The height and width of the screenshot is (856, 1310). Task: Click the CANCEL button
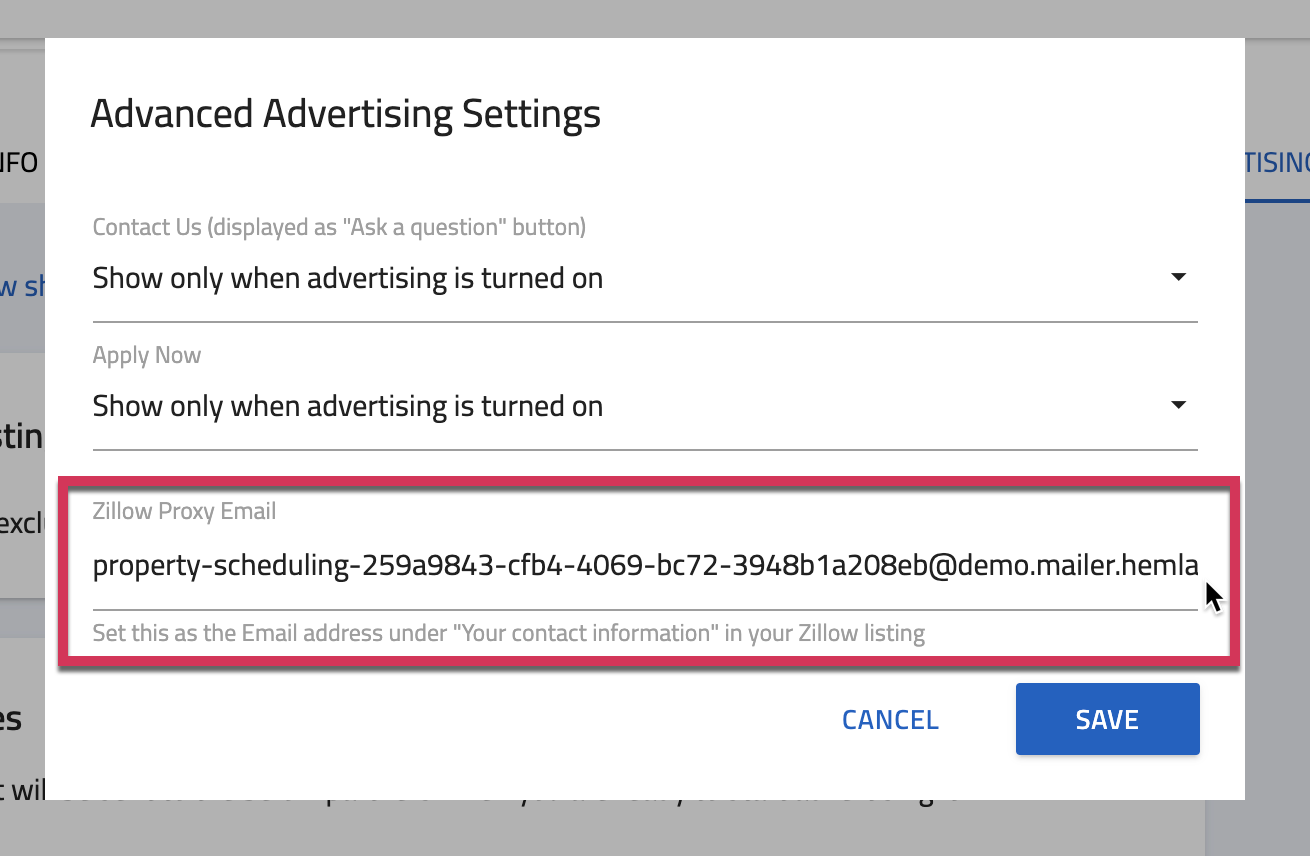[x=890, y=720]
